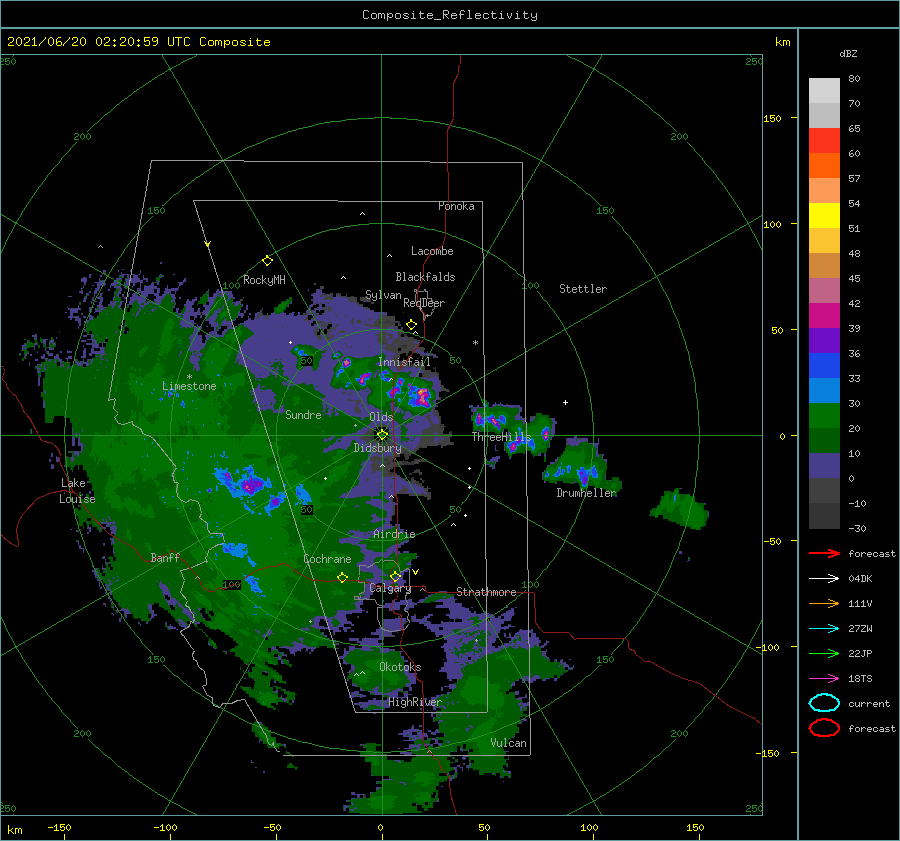Screen dimensions: 900x841
Task: Click the yellow diamond marker above Calgary
Action: pyautogui.click(x=395, y=576)
